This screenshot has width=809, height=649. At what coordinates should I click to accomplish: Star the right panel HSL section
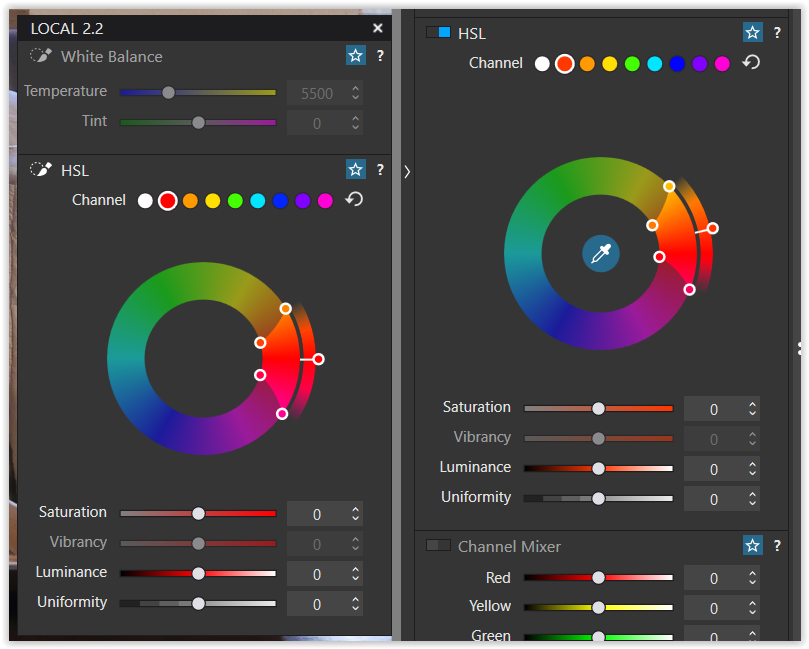tap(753, 33)
